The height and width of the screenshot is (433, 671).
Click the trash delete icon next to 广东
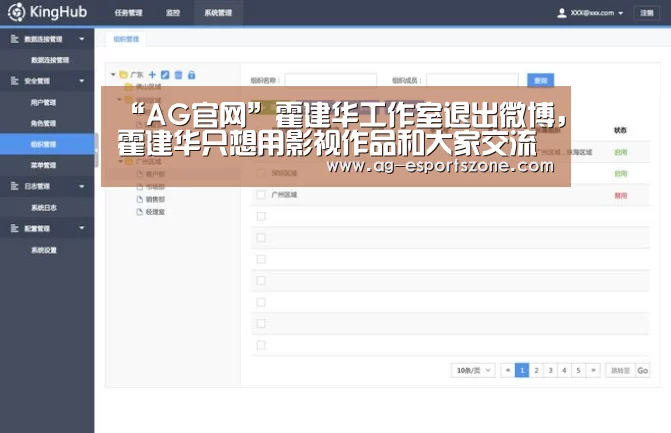tap(178, 75)
